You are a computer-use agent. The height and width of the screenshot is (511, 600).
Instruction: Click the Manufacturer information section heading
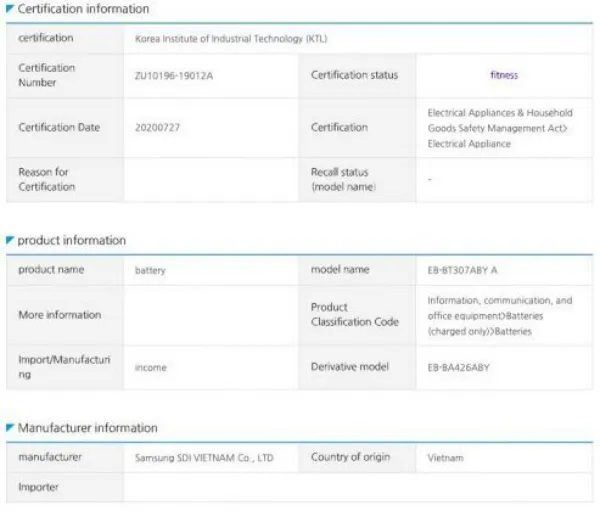point(87,428)
